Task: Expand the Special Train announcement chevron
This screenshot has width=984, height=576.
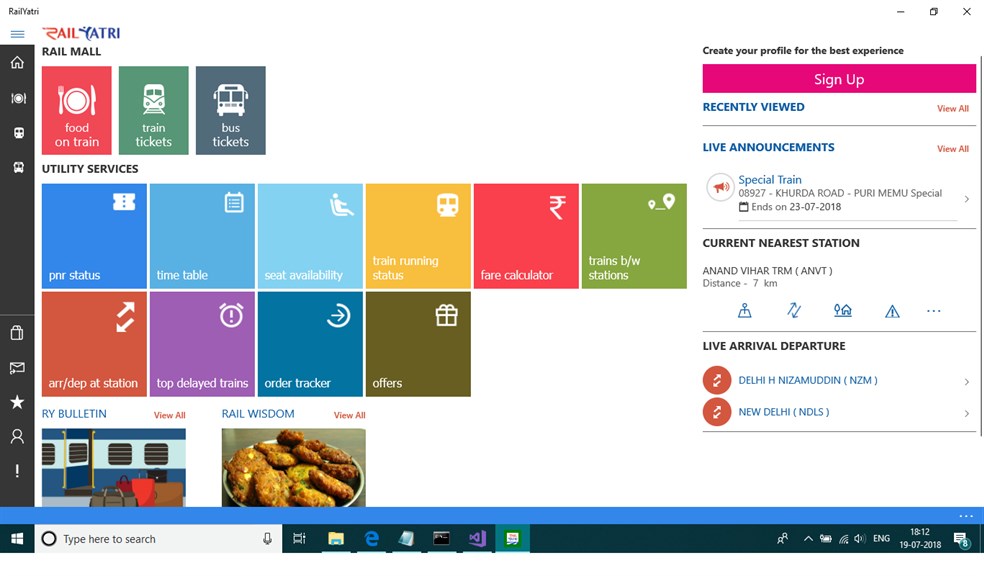Action: pyautogui.click(x=966, y=199)
